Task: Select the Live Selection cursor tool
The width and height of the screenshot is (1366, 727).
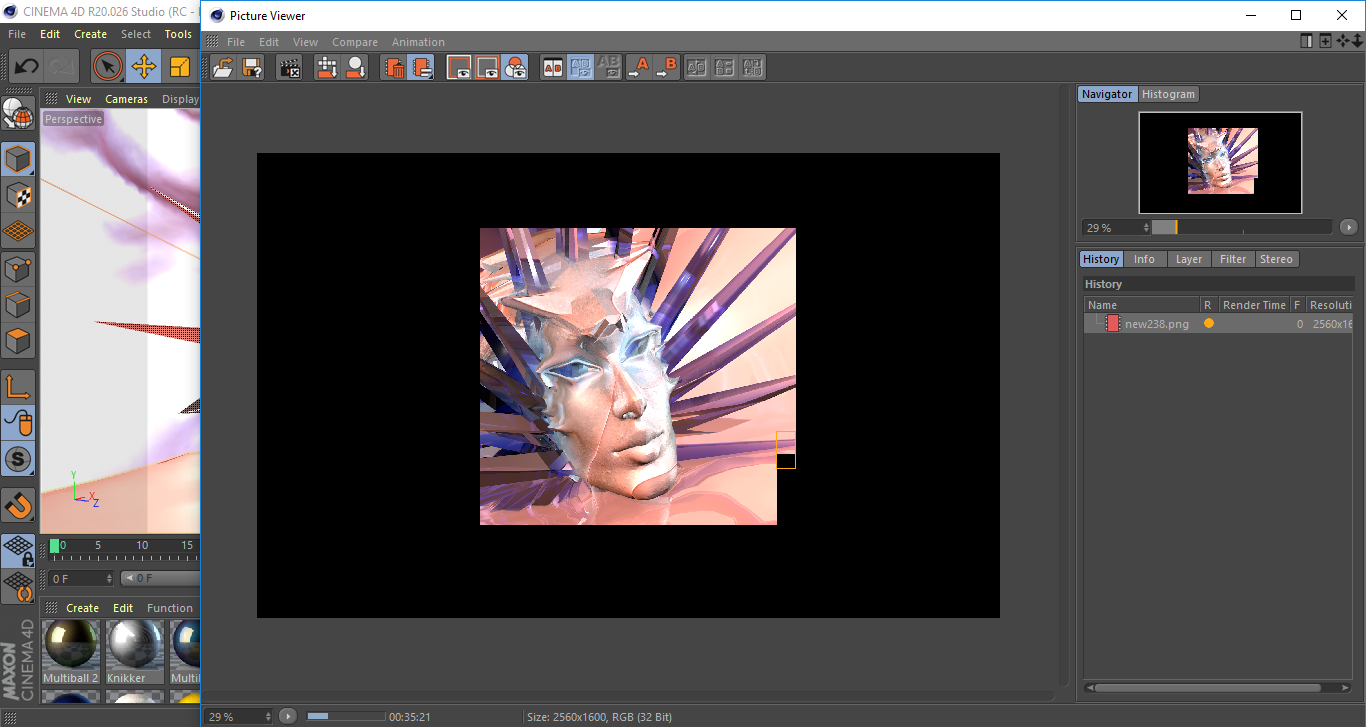Action: tap(108, 67)
